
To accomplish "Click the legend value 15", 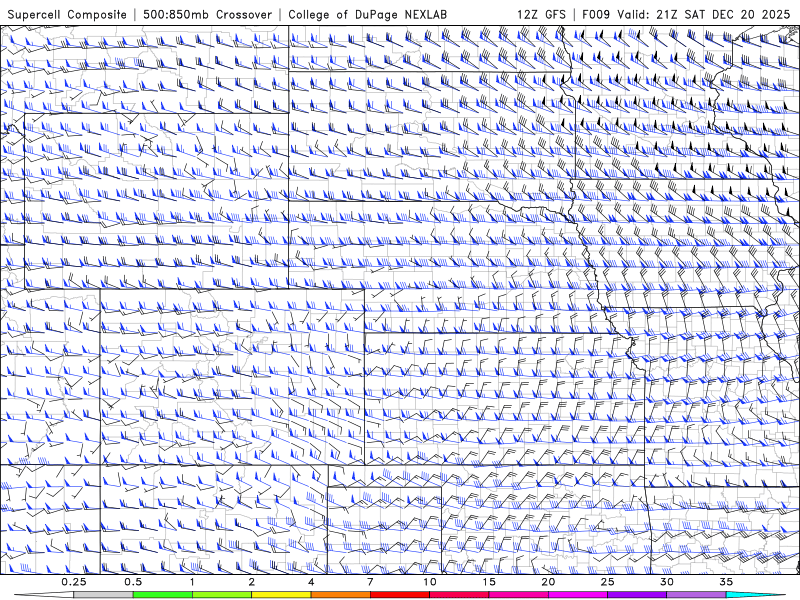I will click(489, 582).
